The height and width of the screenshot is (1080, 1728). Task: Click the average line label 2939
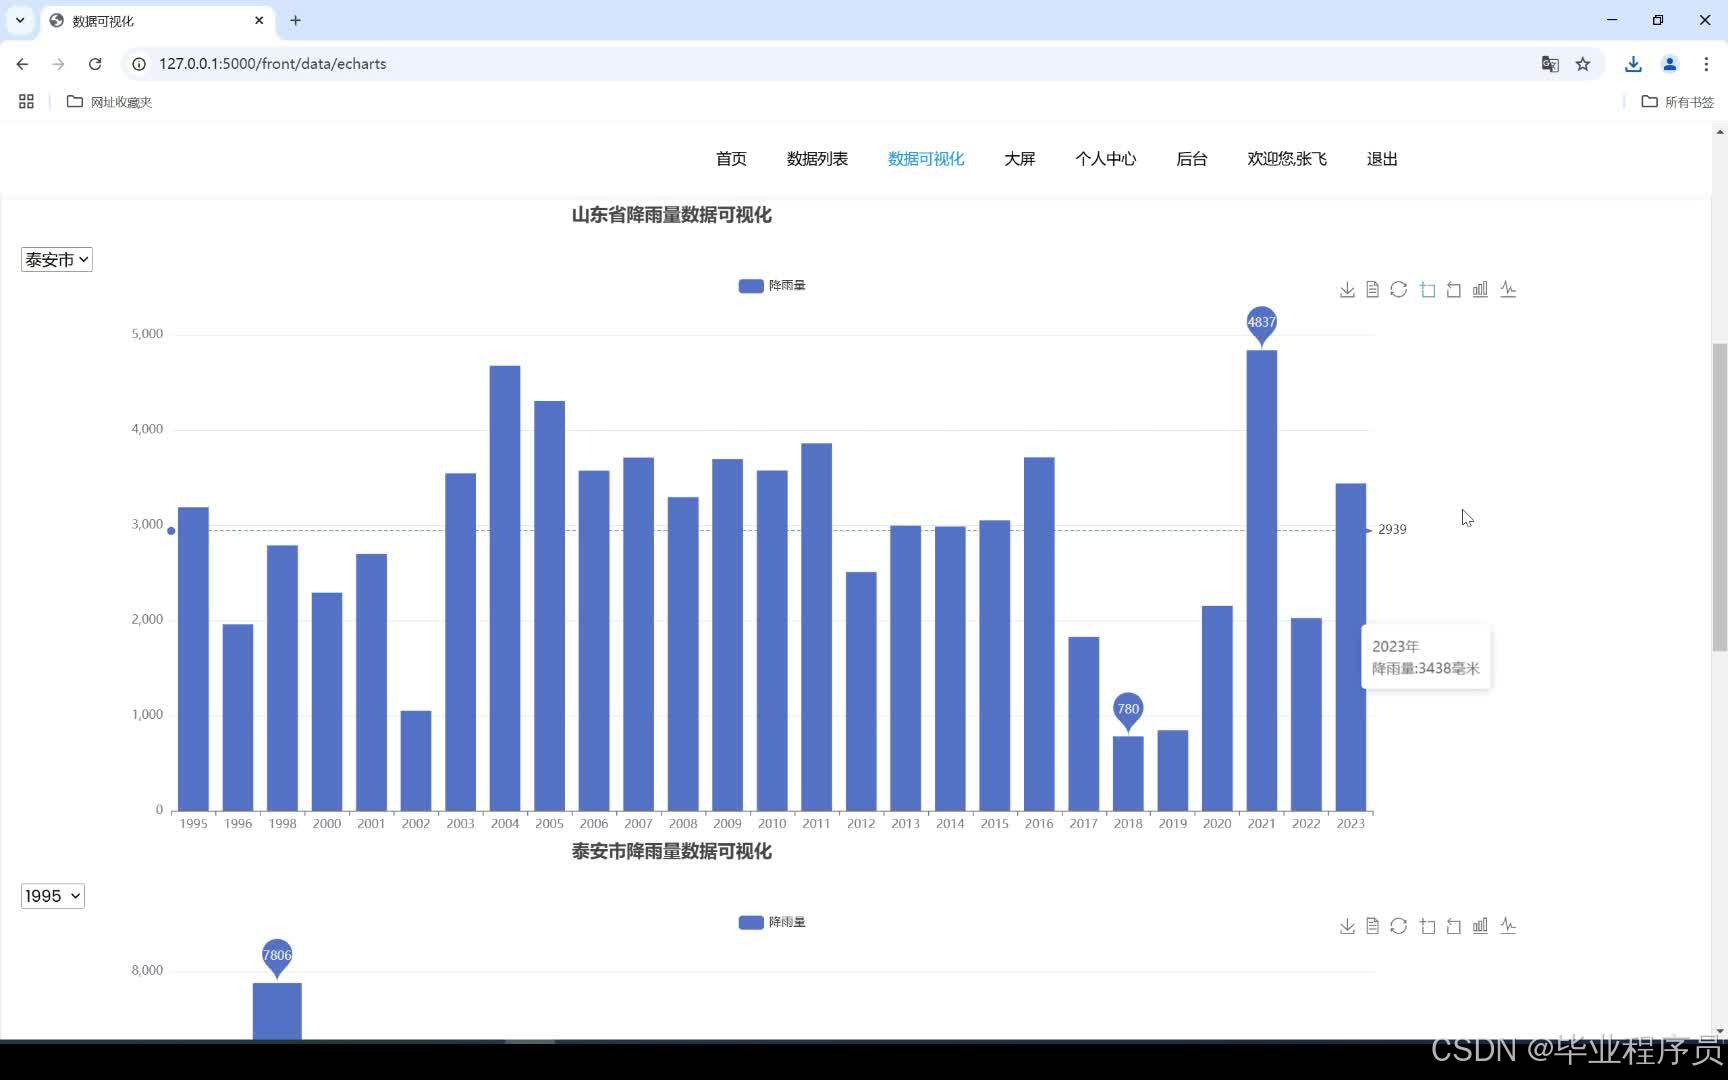[1392, 530]
